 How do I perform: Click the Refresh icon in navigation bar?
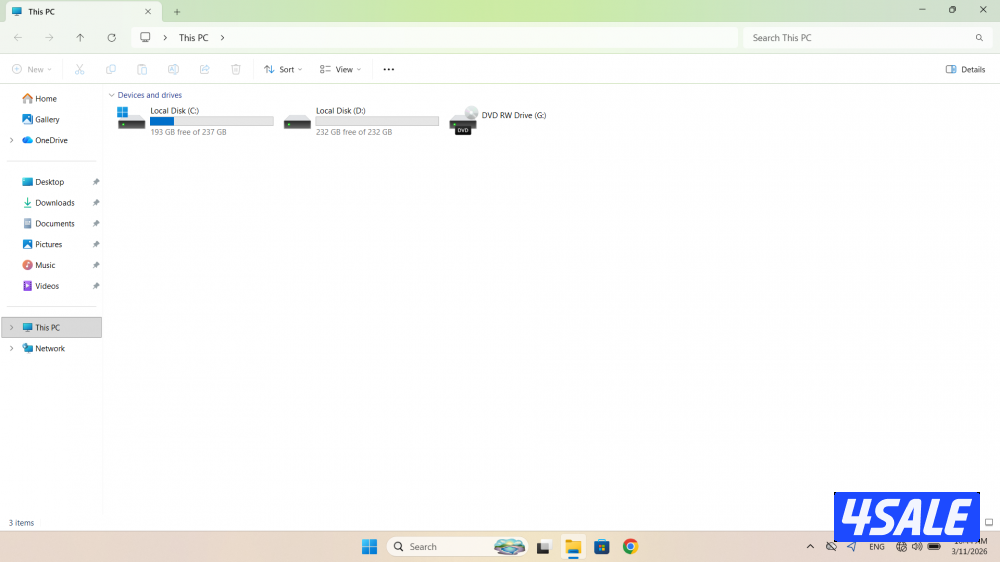tap(111, 38)
